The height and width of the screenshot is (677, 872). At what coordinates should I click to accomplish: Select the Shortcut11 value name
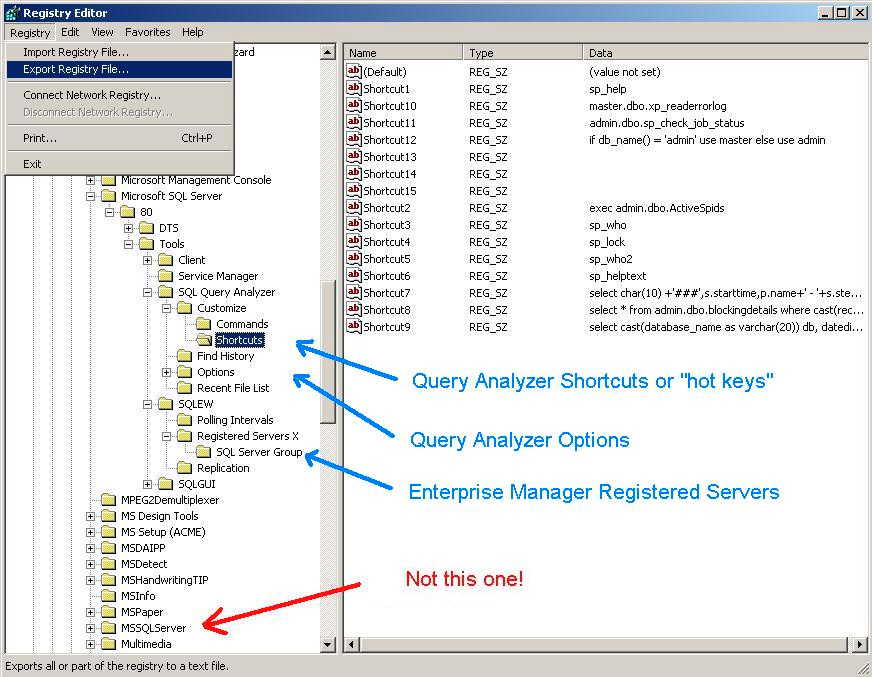coord(389,123)
